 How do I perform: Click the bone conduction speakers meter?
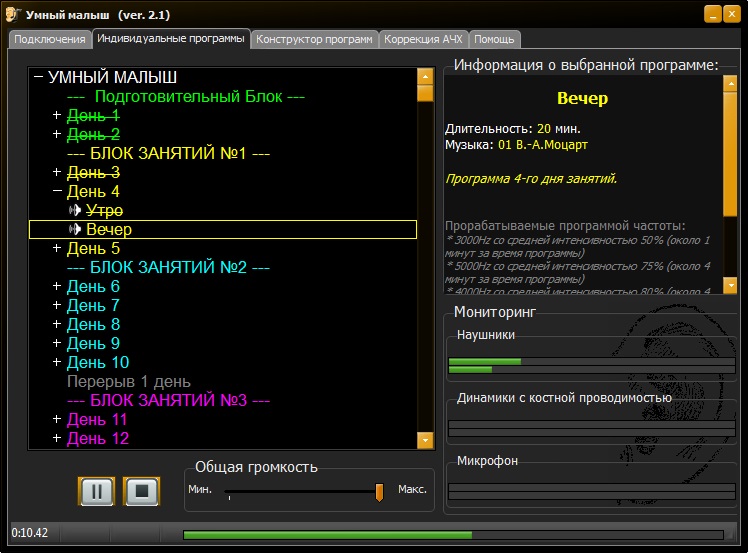click(592, 428)
